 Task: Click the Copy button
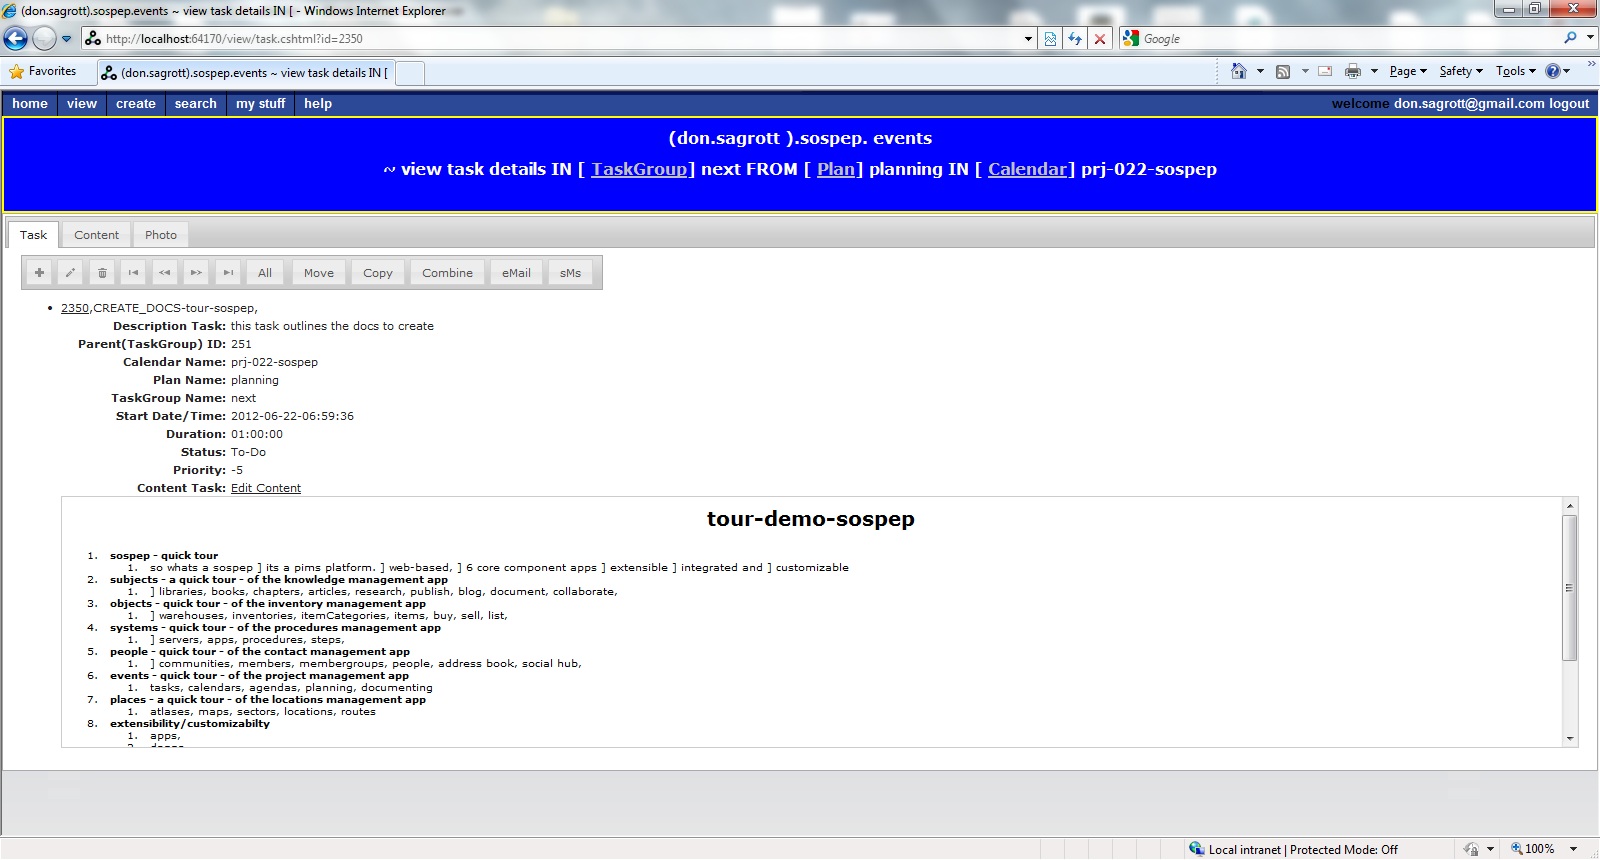click(378, 272)
